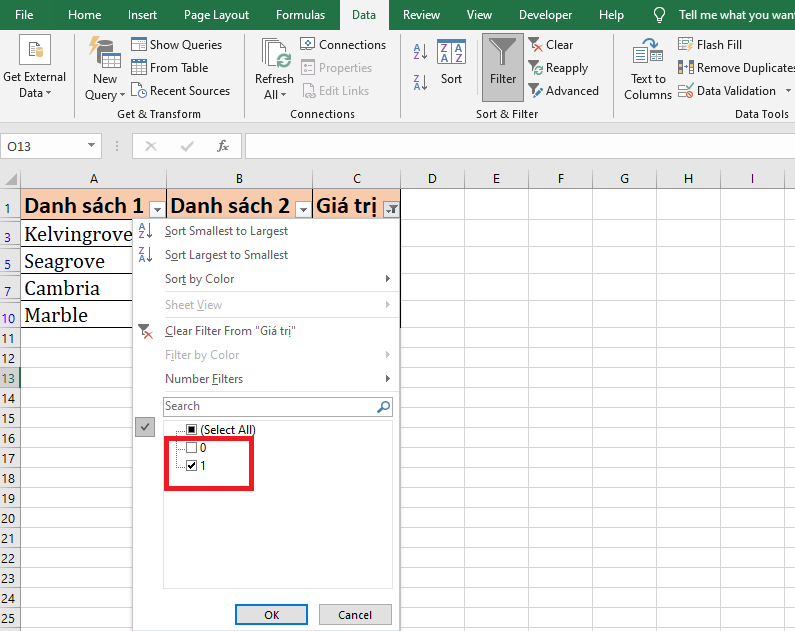The height and width of the screenshot is (631, 795).
Task: Open the Name Box dropdown arrow
Action: [x=92, y=146]
